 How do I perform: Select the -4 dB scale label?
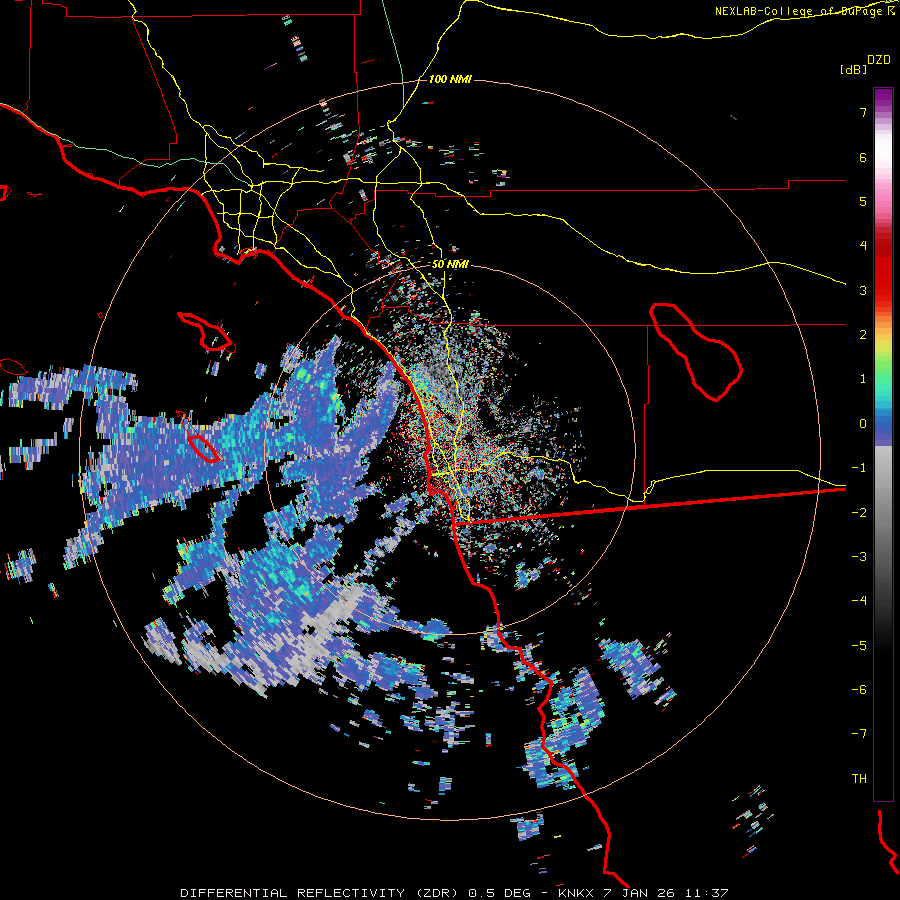(x=859, y=601)
